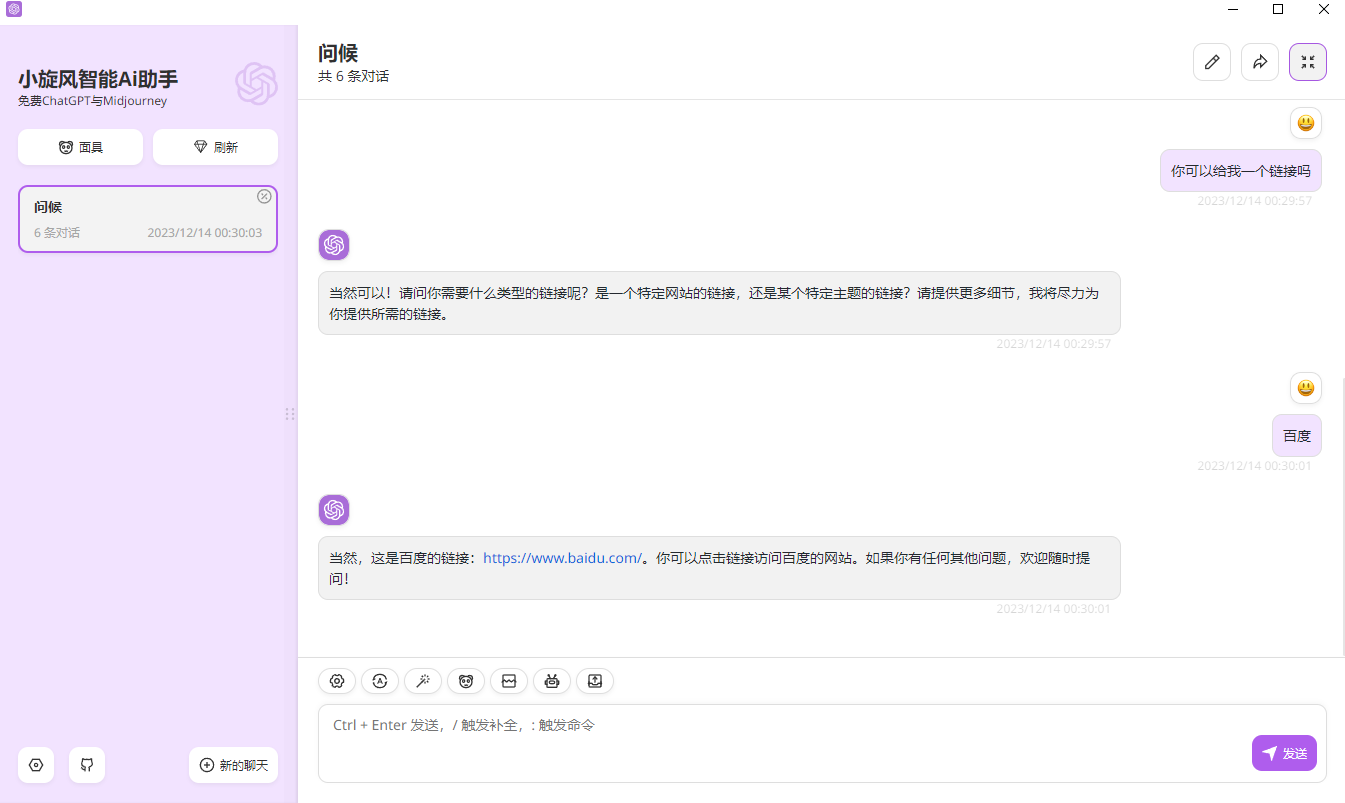This screenshot has width=1345, height=803.
Task: Click the ChatGPT logo avatar beside the assistant reply
Action: pos(333,510)
